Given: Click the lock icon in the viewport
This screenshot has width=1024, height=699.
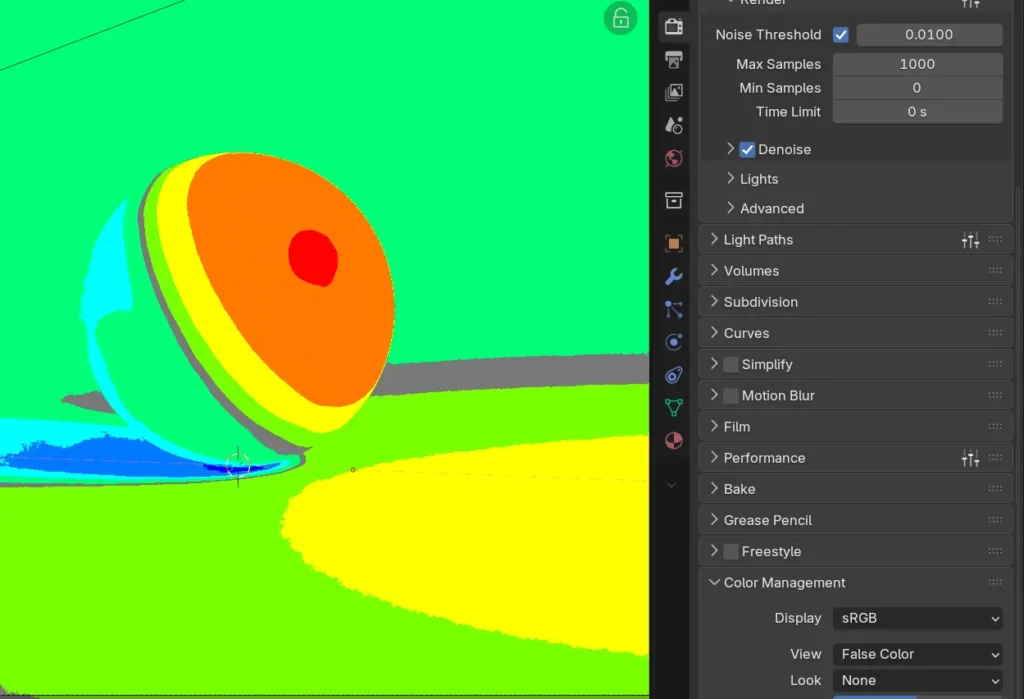Looking at the screenshot, I should coord(621,18).
